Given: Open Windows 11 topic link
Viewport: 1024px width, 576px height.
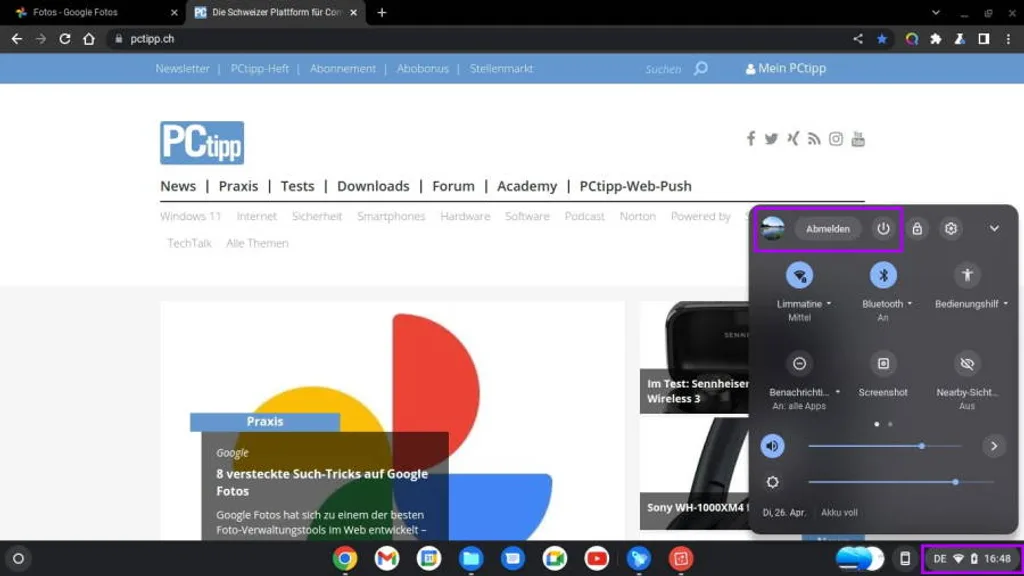Looking at the screenshot, I should (191, 216).
